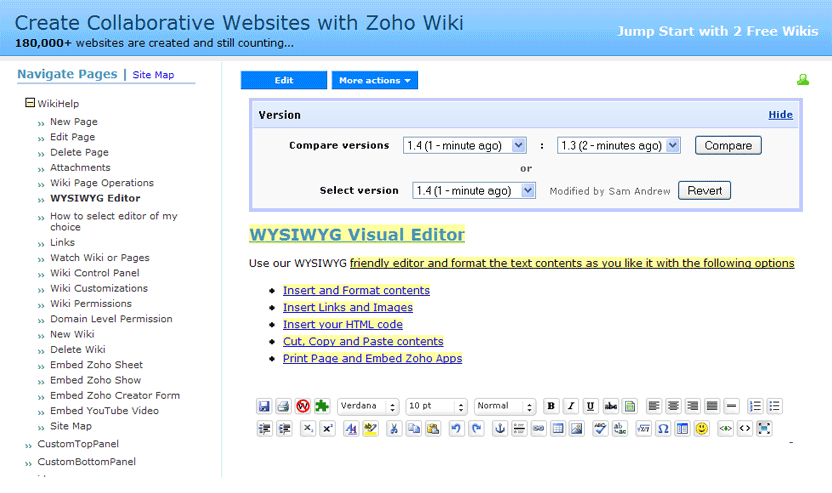Toggle Underline formatting button

590,406
